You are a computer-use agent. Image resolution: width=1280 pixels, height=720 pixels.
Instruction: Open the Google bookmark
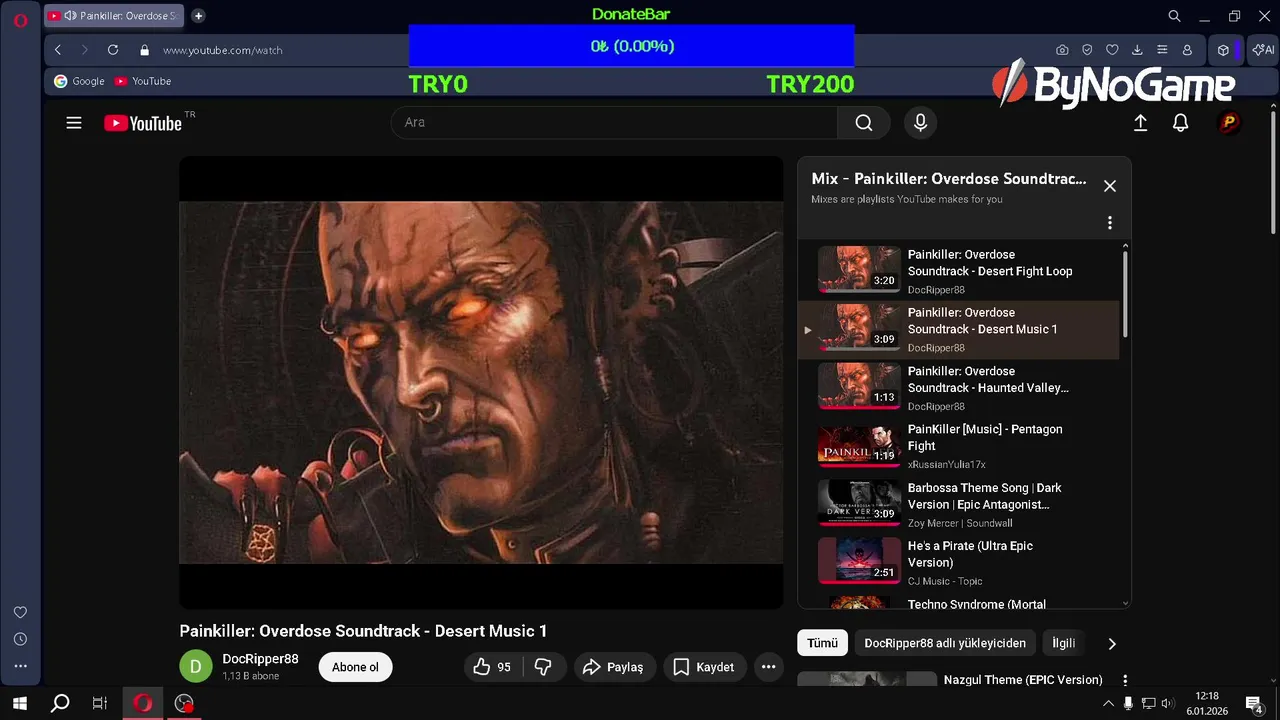[79, 81]
